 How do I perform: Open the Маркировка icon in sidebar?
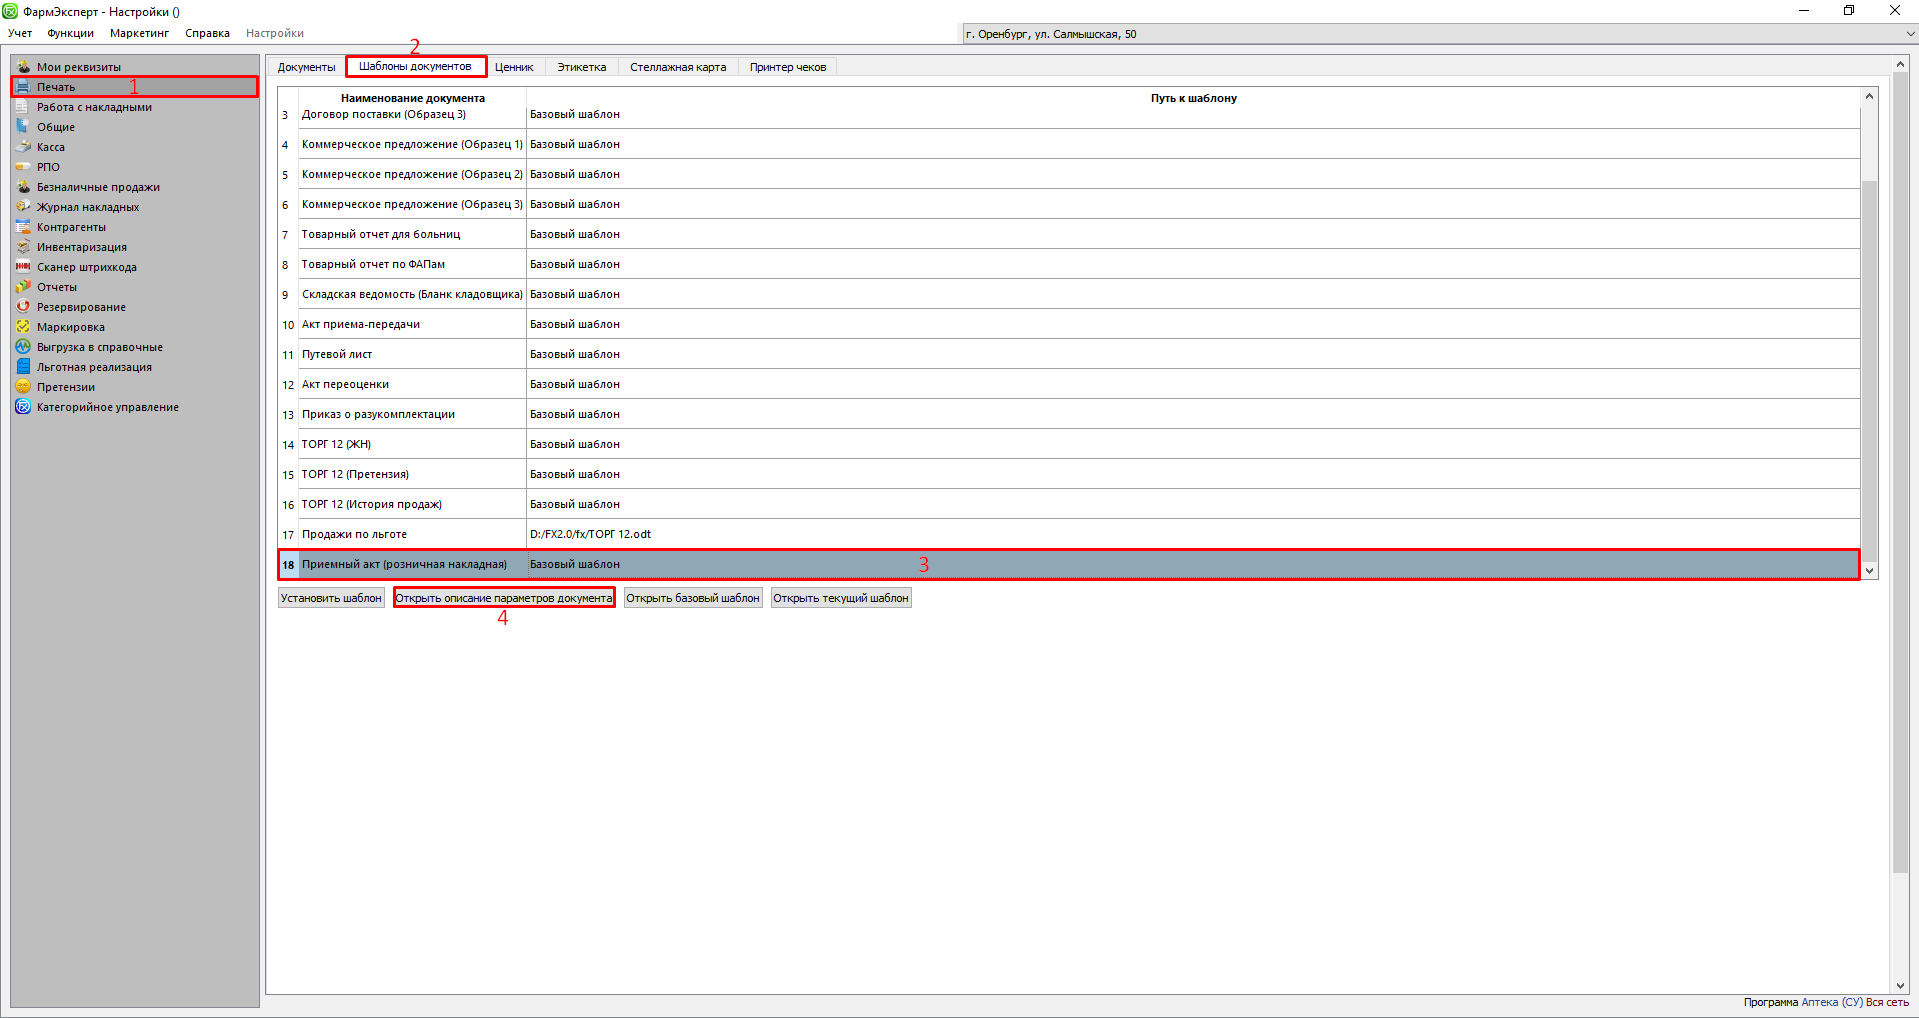tap(23, 327)
